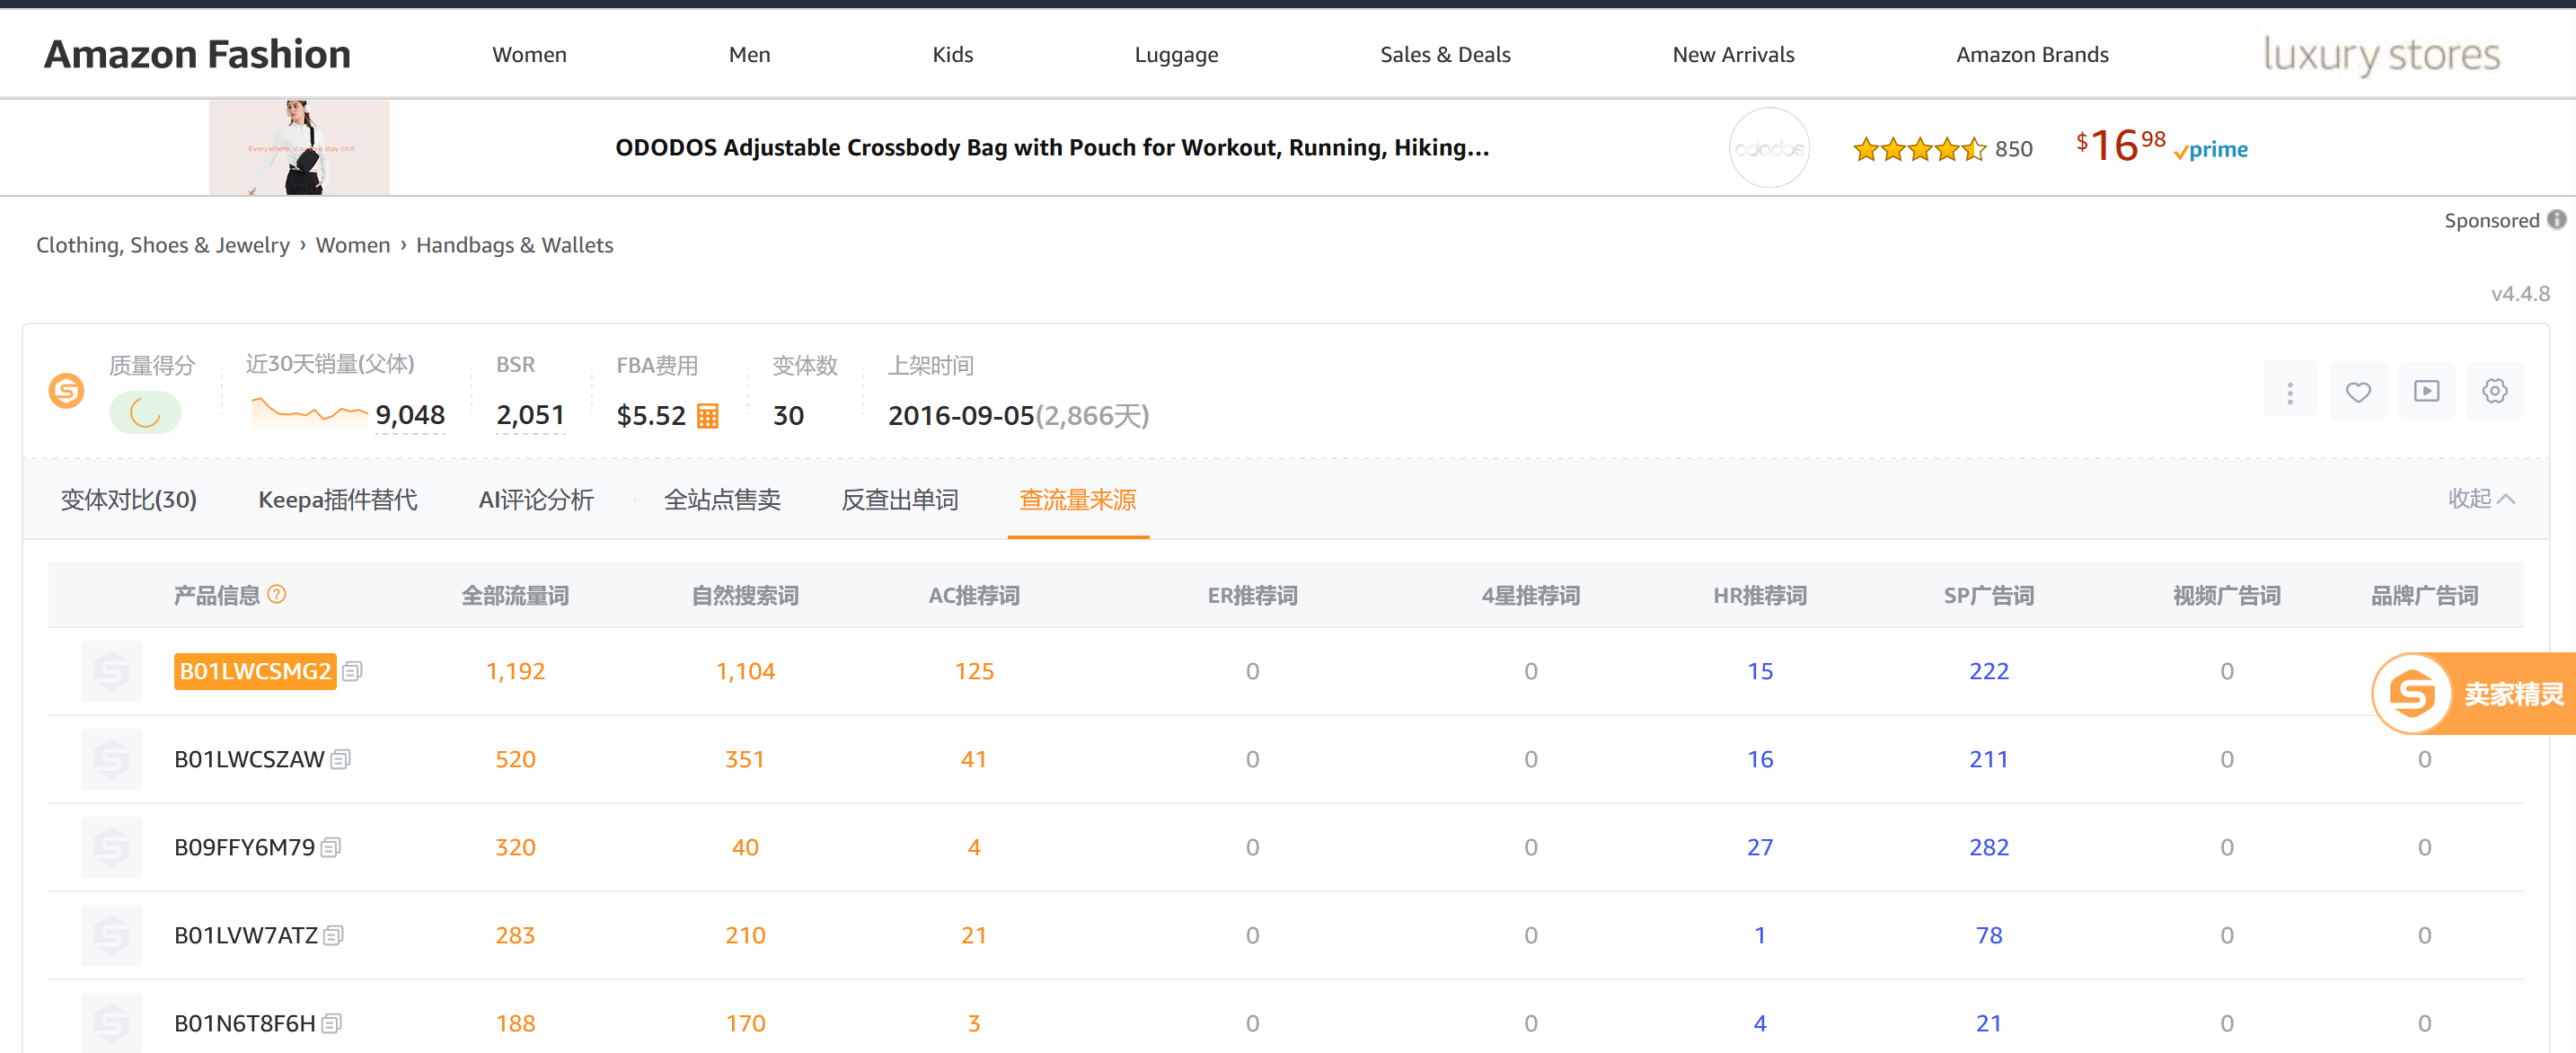Click the help icon beside 产品信息
The width and height of the screenshot is (2576, 1053).
click(x=277, y=594)
